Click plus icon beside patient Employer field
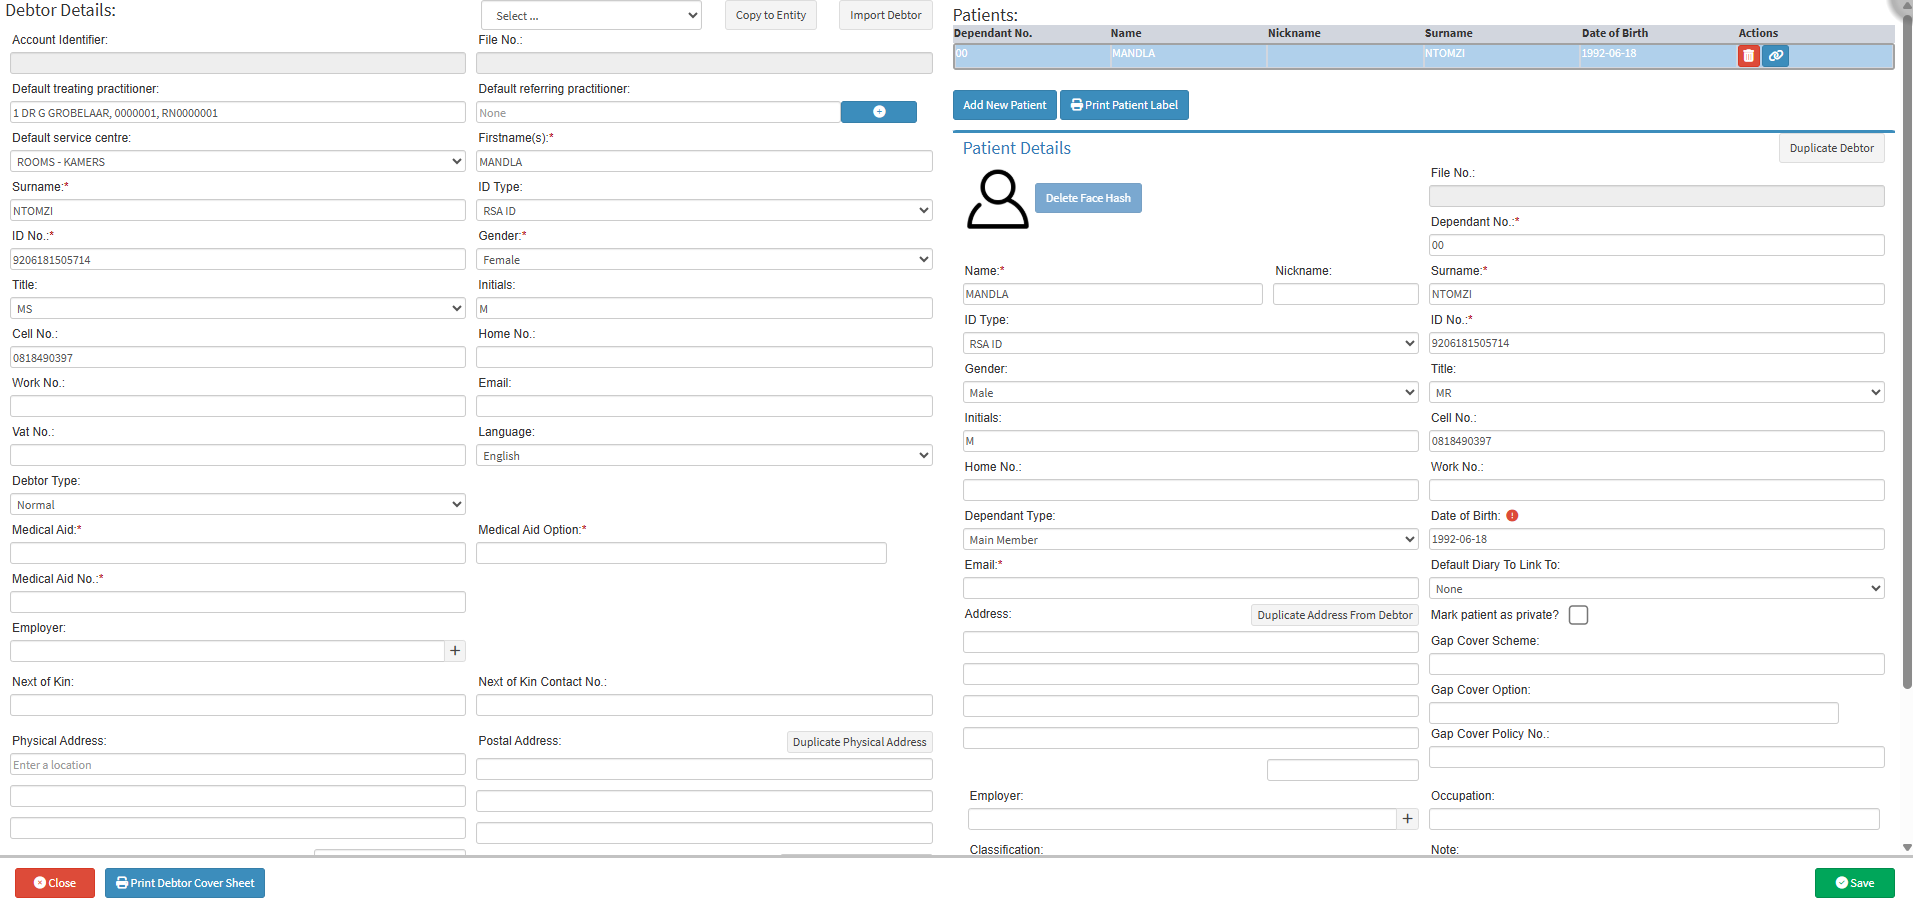Image resolution: width=1913 pixels, height=905 pixels. (x=1407, y=819)
